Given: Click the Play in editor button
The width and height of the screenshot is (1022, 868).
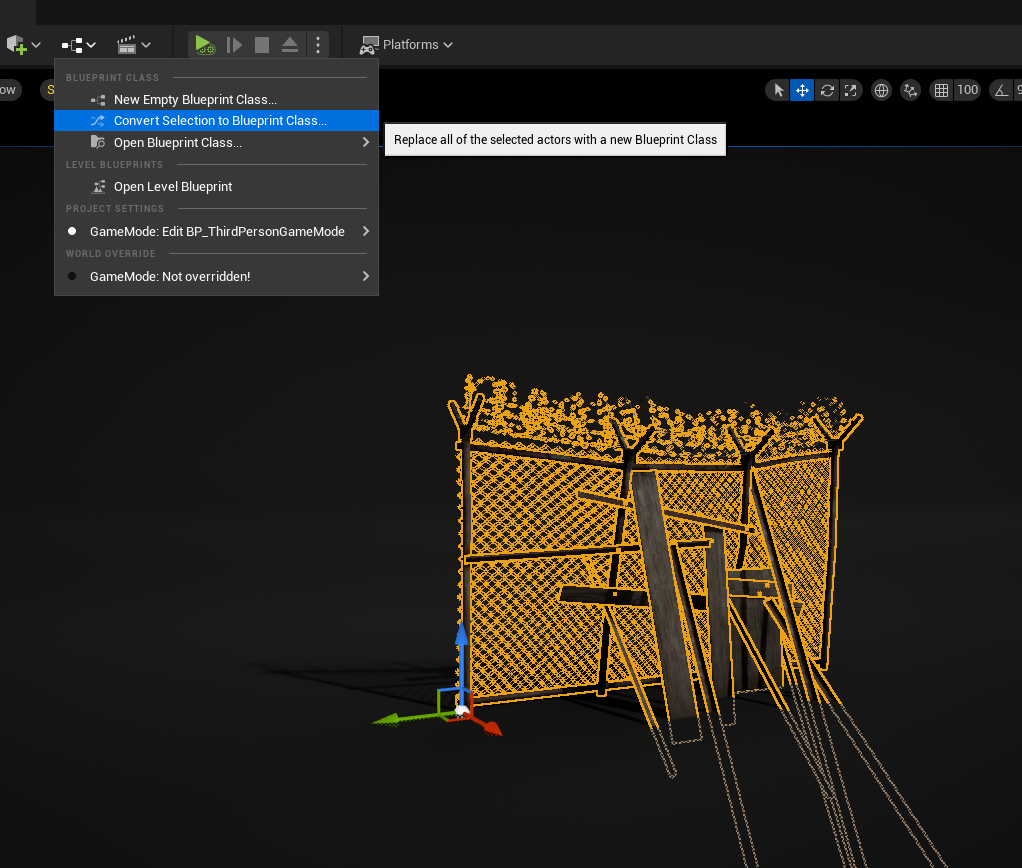Looking at the screenshot, I should click(x=204, y=45).
